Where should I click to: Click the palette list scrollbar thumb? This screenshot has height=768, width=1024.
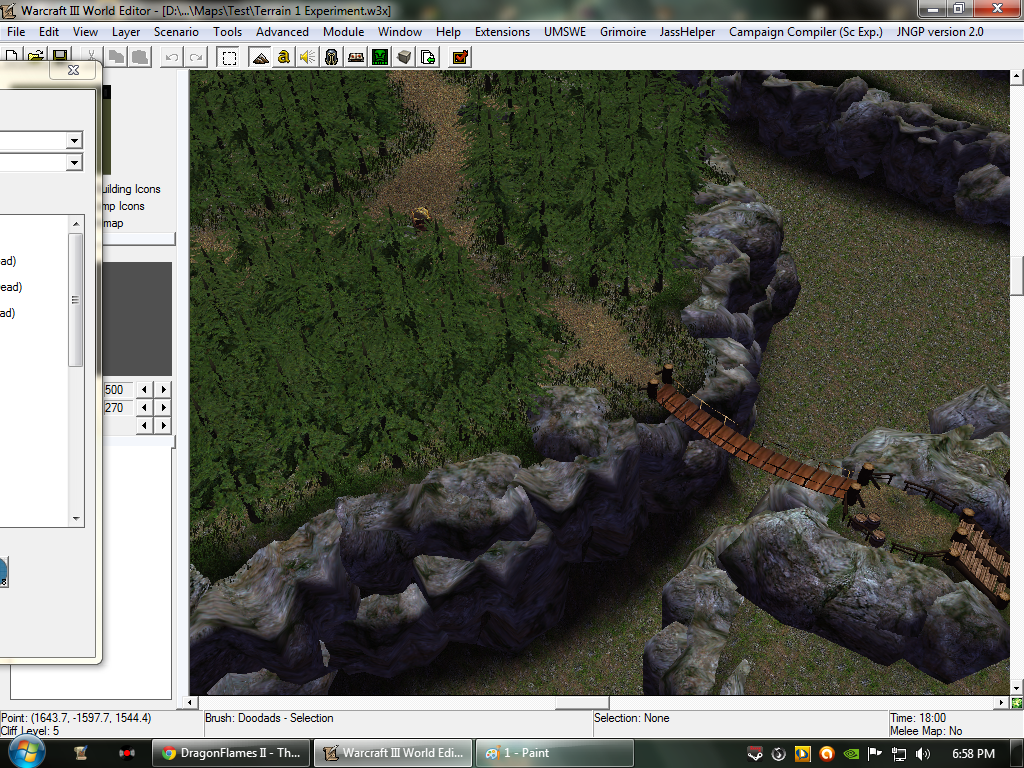point(76,300)
